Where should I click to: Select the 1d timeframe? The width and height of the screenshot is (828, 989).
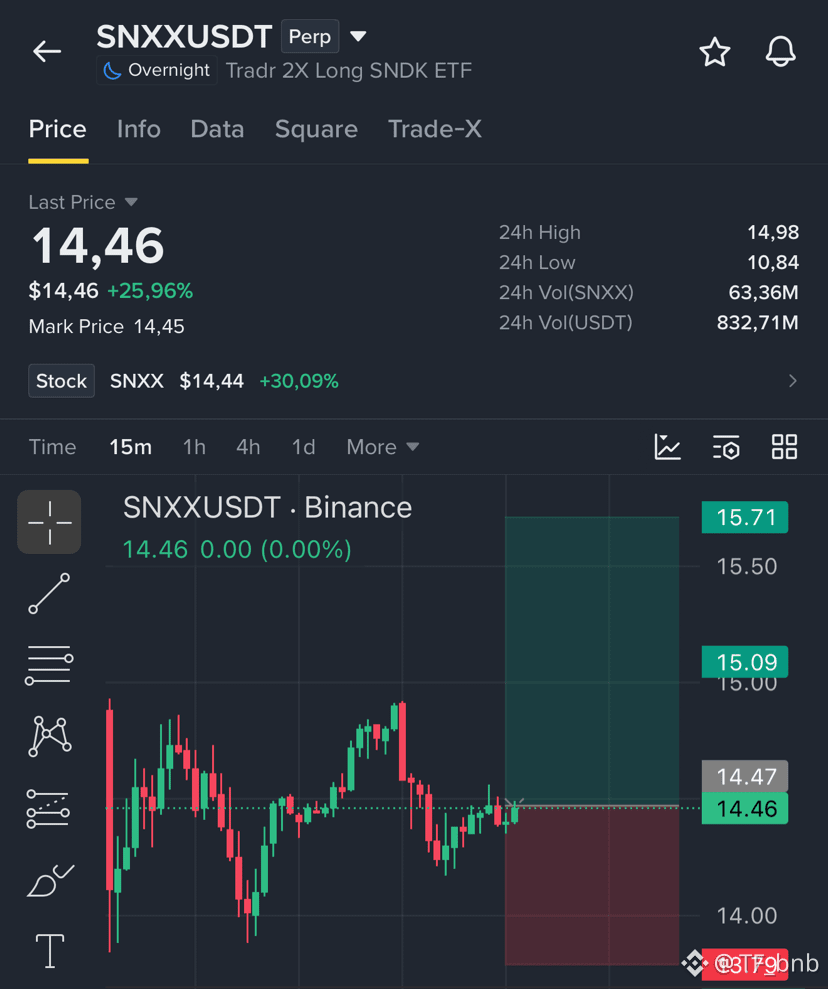[x=303, y=447]
